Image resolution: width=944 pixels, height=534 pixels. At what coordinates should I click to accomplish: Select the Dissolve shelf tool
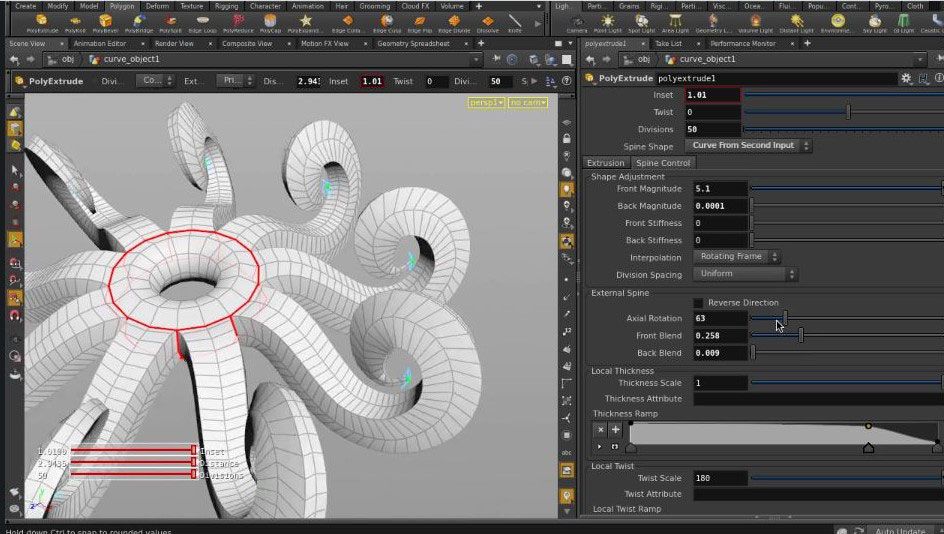pyautogui.click(x=488, y=24)
